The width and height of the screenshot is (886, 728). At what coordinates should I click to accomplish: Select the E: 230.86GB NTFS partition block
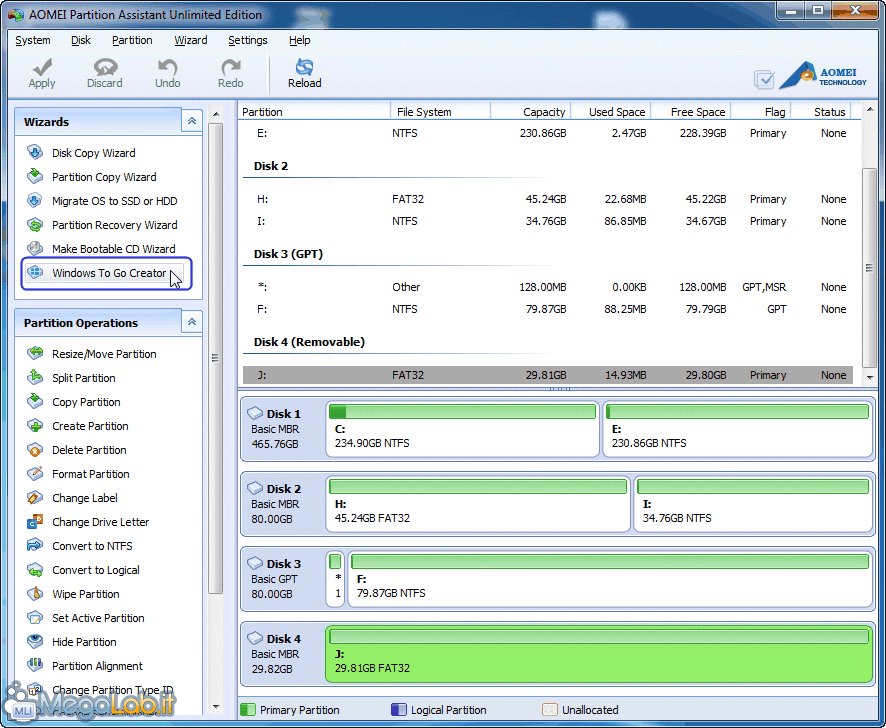point(737,429)
